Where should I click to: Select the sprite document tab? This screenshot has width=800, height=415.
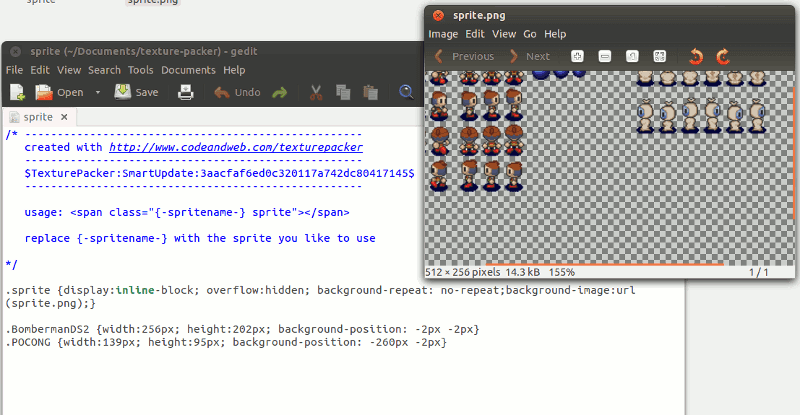click(38, 117)
